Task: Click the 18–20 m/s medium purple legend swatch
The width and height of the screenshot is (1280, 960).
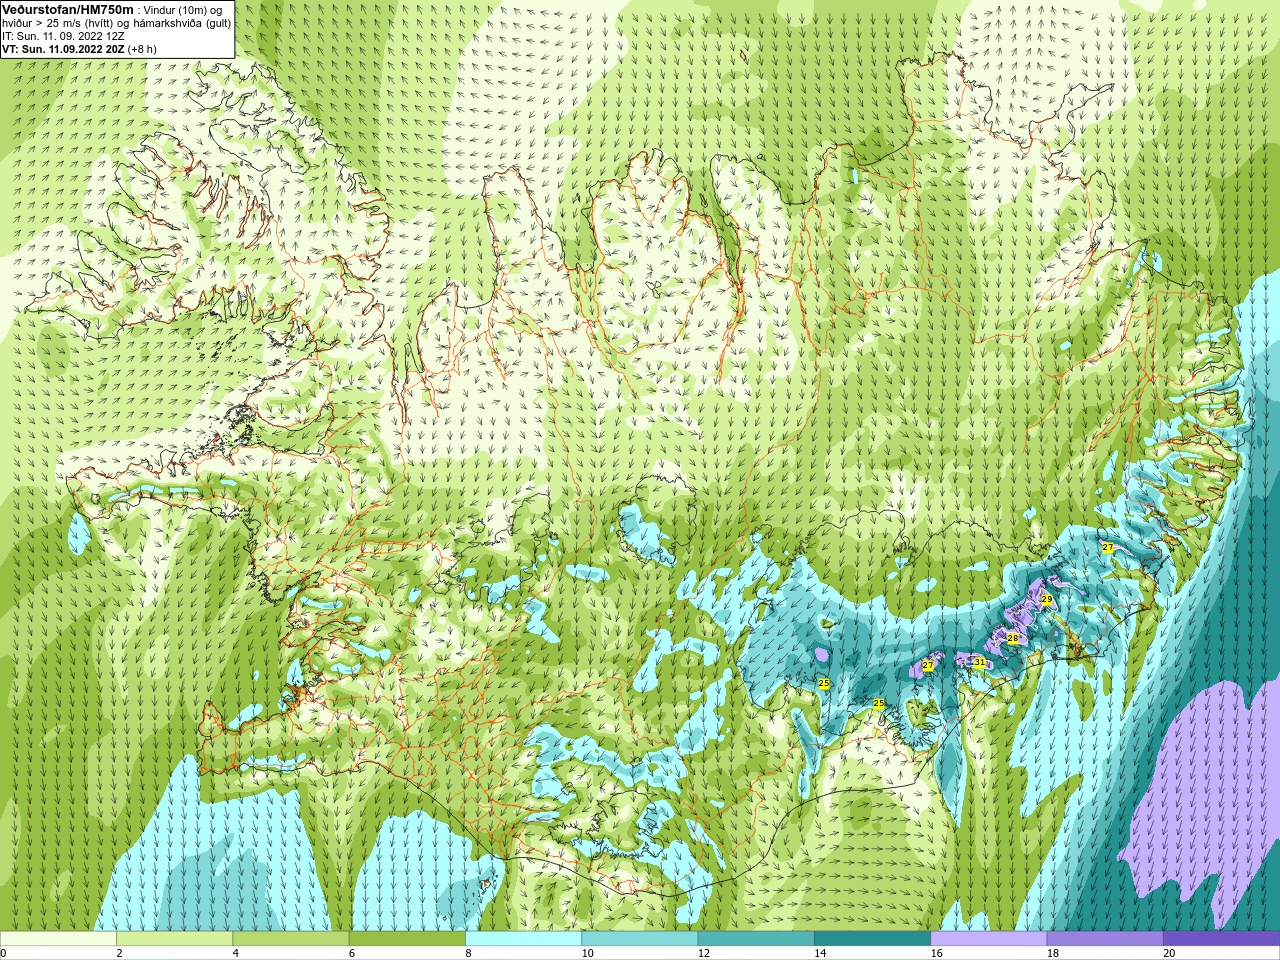Action: (1104, 939)
